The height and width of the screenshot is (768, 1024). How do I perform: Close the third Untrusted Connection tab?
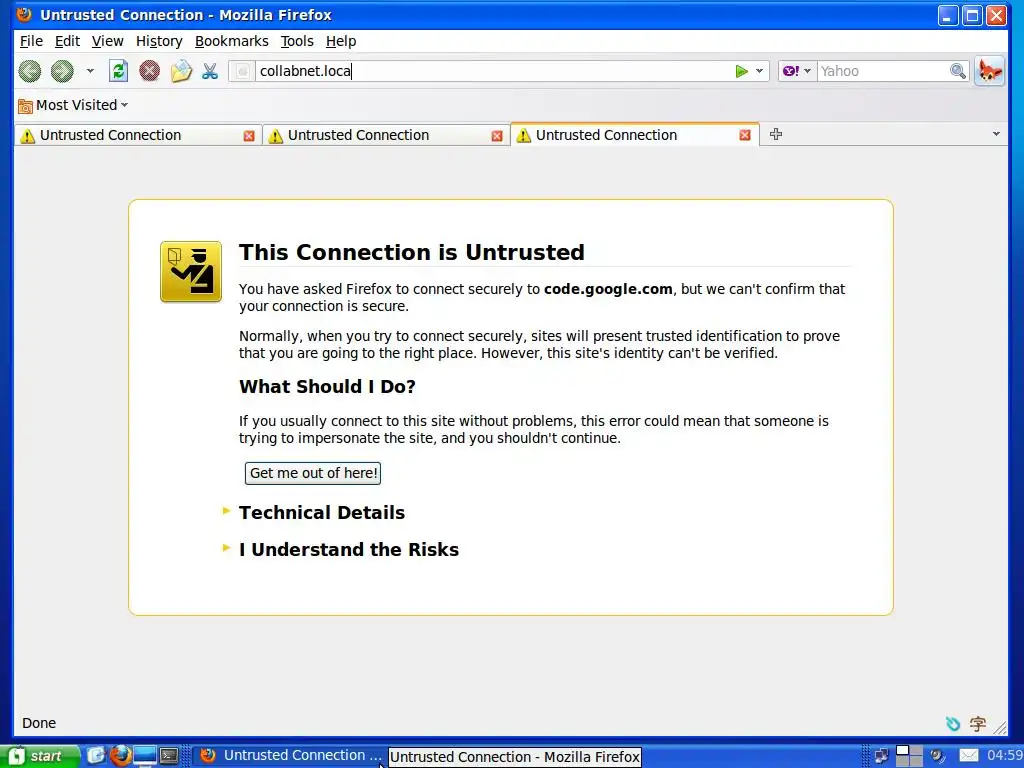pos(744,135)
